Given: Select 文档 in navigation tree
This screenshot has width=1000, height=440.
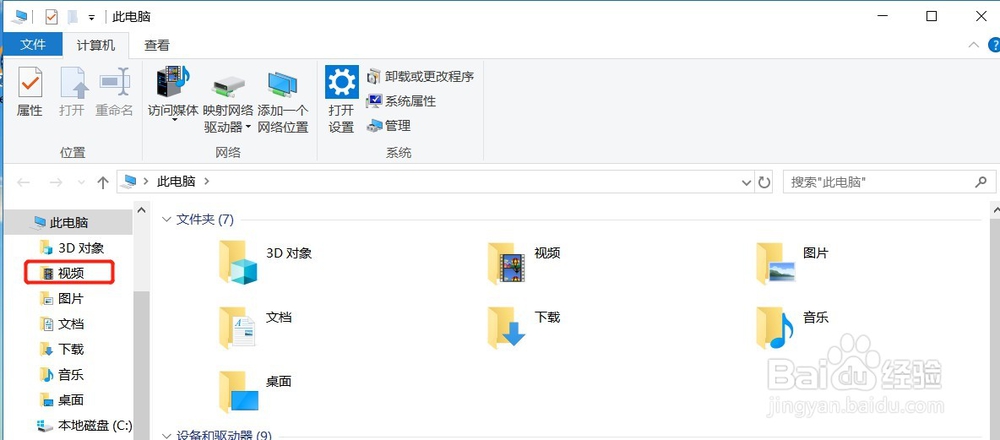Looking at the screenshot, I should (62, 324).
